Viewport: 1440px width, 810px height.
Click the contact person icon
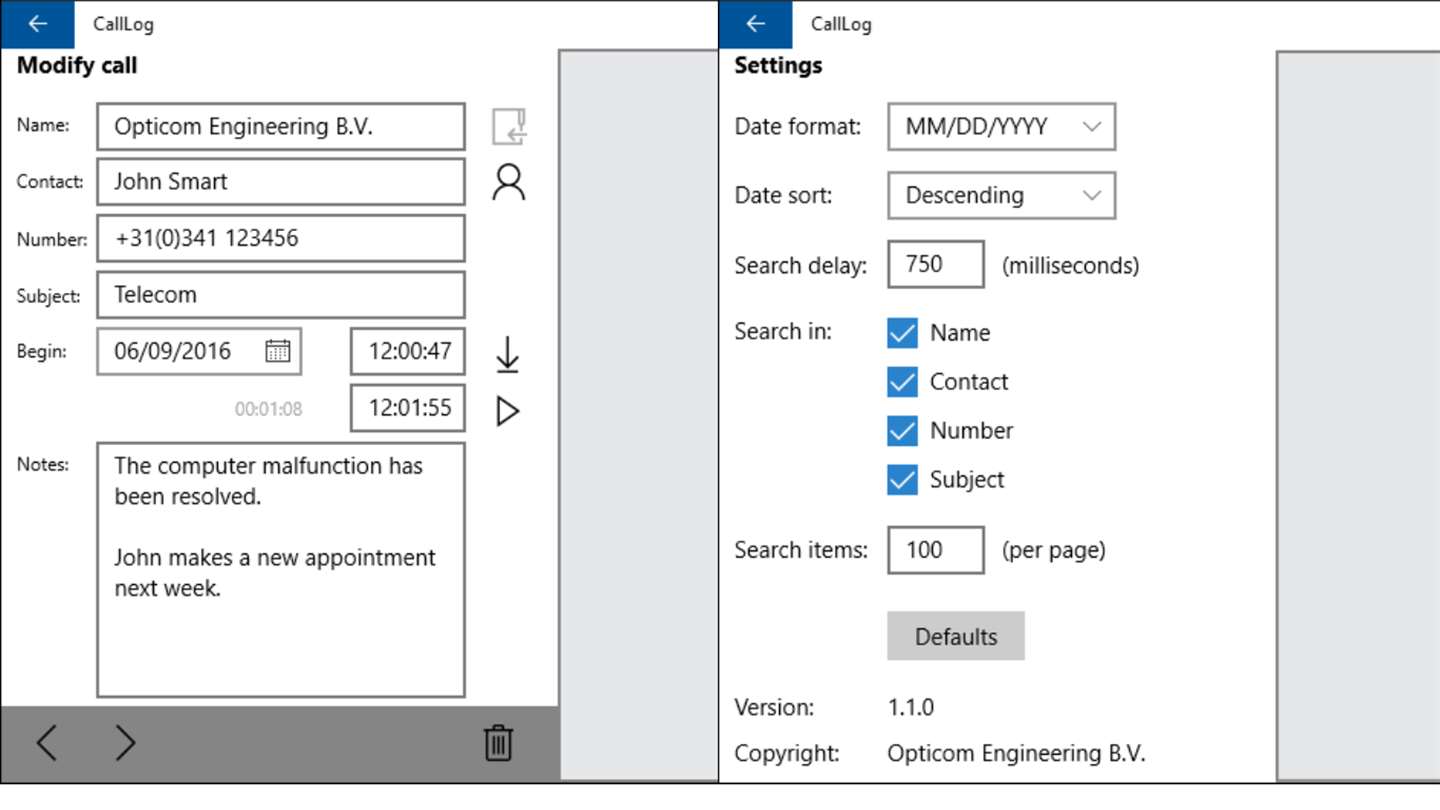508,183
